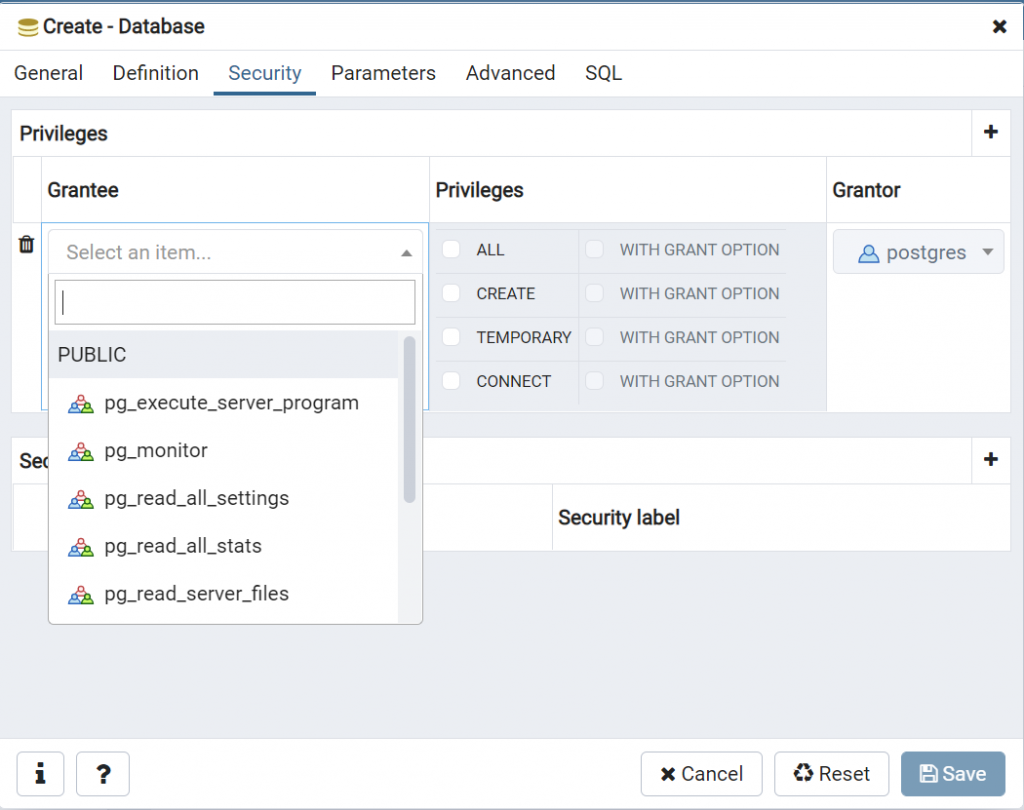Click the pg_monitor group role icon
The width and height of the screenshot is (1024, 810).
(81, 451)
